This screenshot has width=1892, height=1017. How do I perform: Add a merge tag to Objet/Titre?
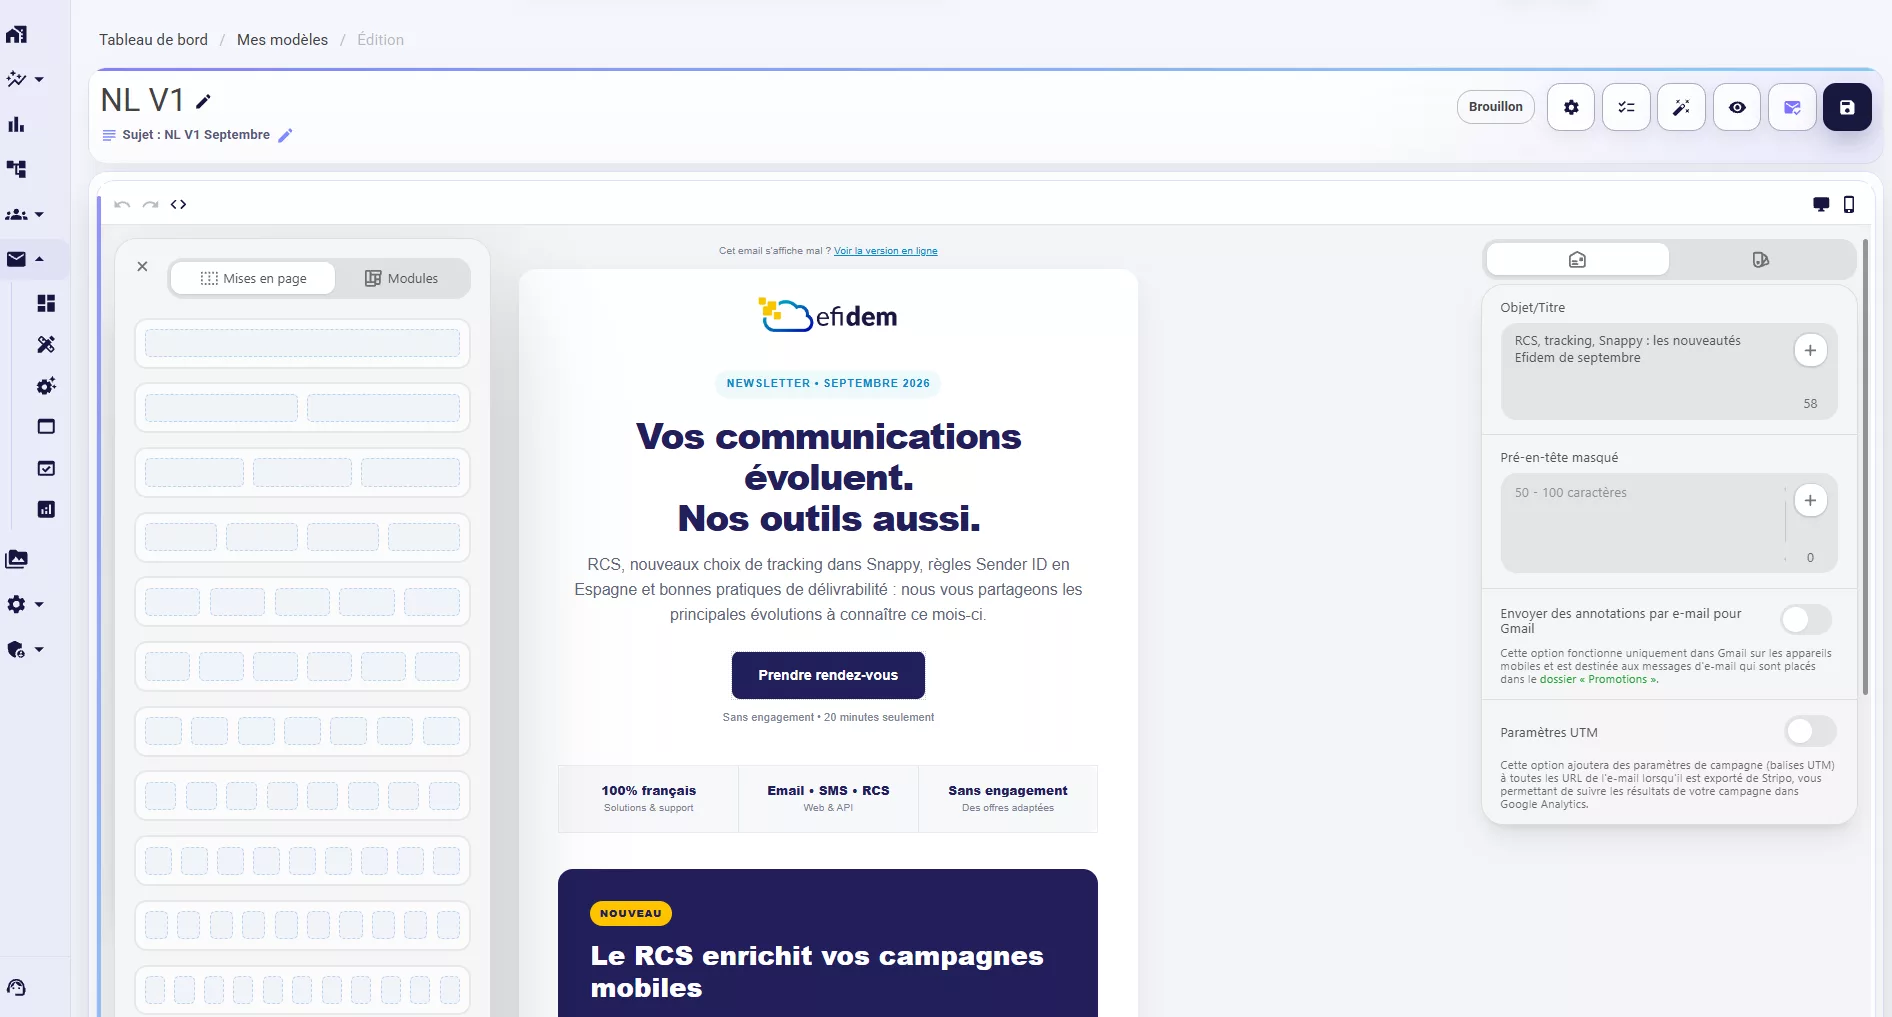coord(1810,350)
